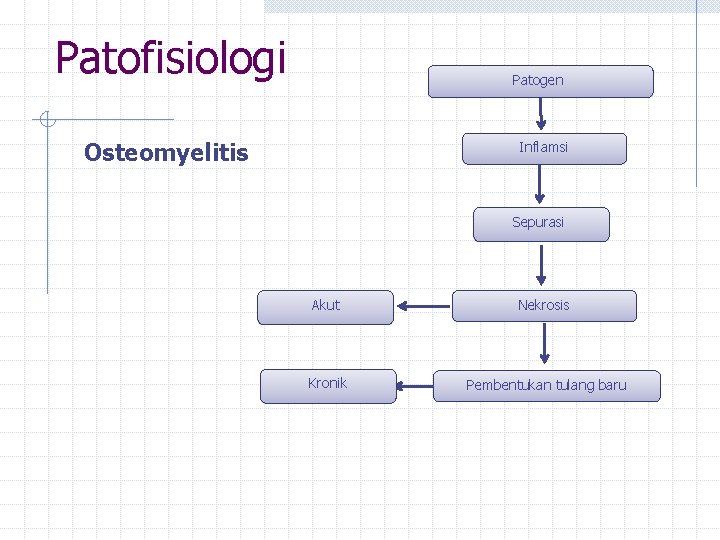Image resolution: width=720 pixels, height=540 pixels.
Task: Select the arrow from Inflamsi to Sepurasi
Action: click(540, 184)
